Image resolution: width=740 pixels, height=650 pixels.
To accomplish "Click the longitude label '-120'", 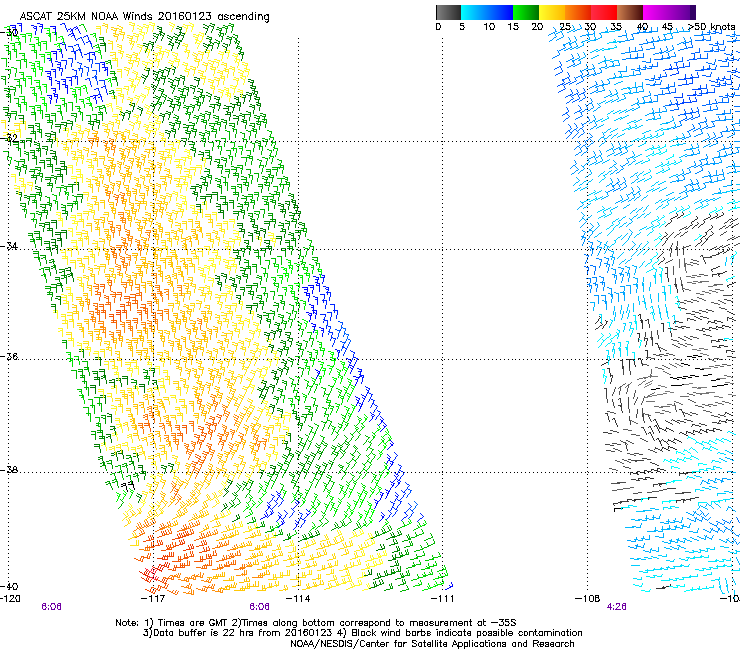I will click(x=10, y=599).
